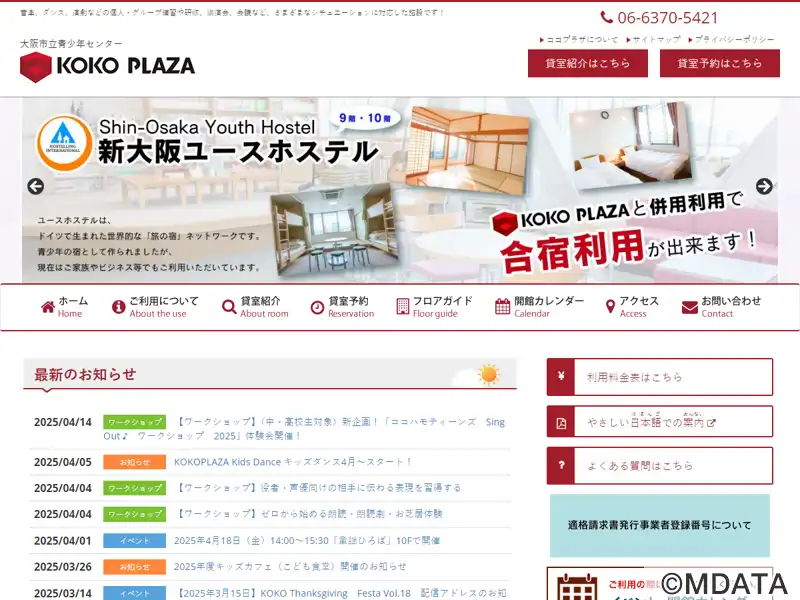Open ご利用について About the use menu

(155, 307)
